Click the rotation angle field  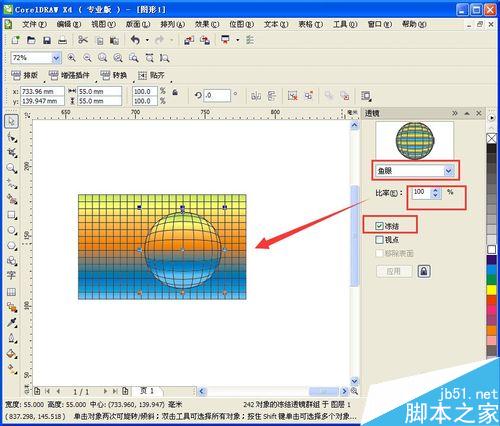[x=217, y=95]
